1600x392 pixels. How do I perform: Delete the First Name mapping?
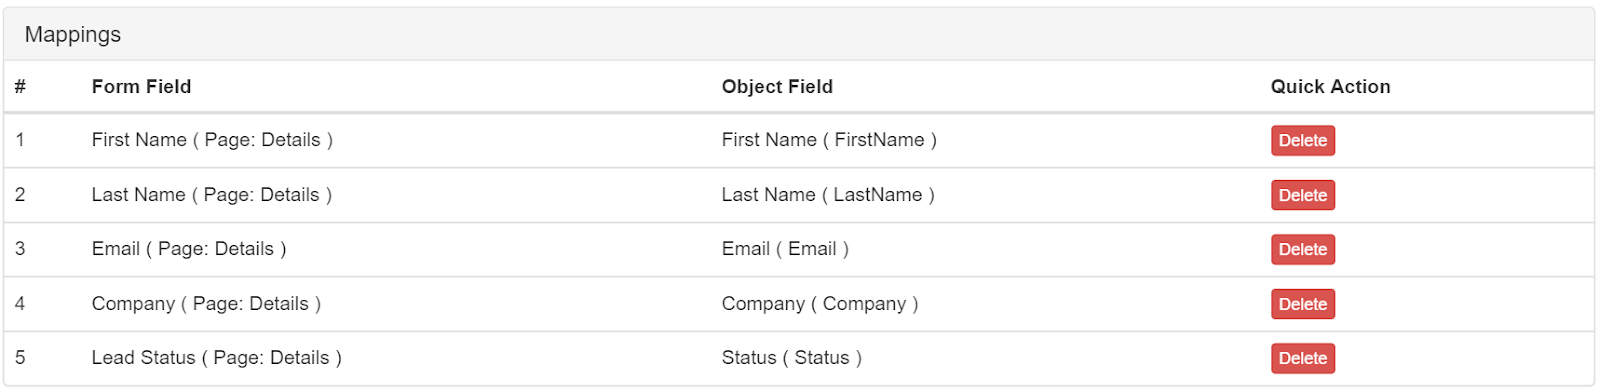point(1303,141)
